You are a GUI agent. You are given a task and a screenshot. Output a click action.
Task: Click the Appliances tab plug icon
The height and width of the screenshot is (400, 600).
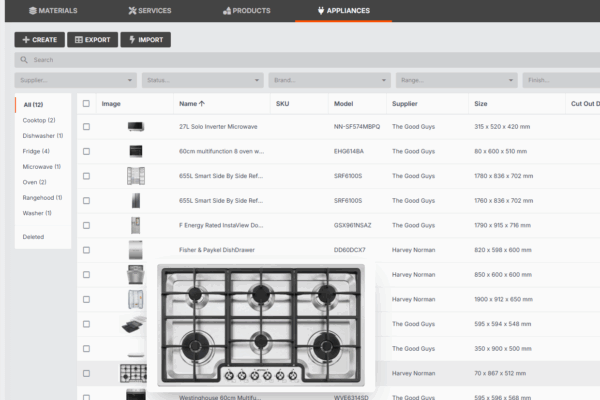click(x=319, y=10)
